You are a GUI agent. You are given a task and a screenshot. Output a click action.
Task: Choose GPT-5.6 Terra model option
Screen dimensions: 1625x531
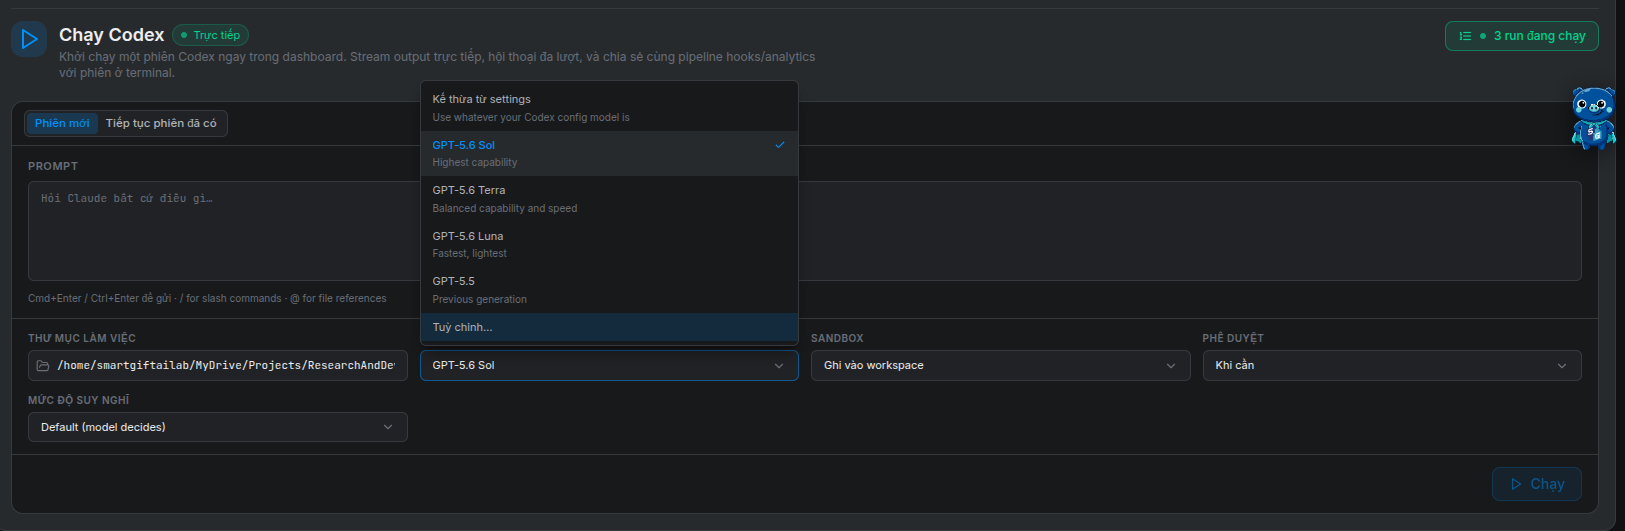(x=609, y=199)
